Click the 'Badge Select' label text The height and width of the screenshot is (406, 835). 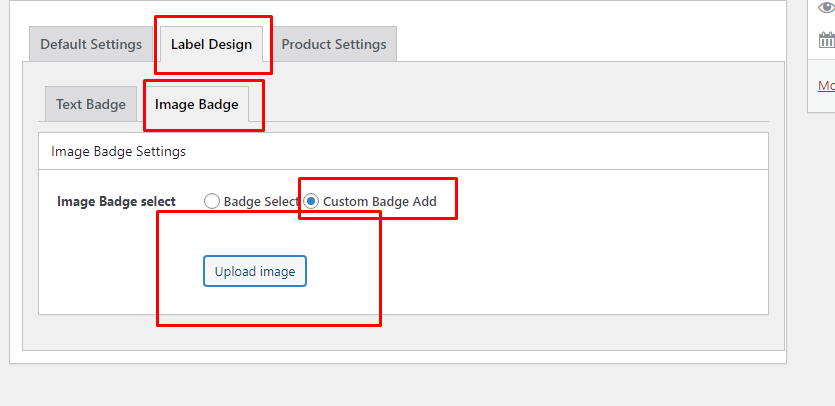click(261, 201)
